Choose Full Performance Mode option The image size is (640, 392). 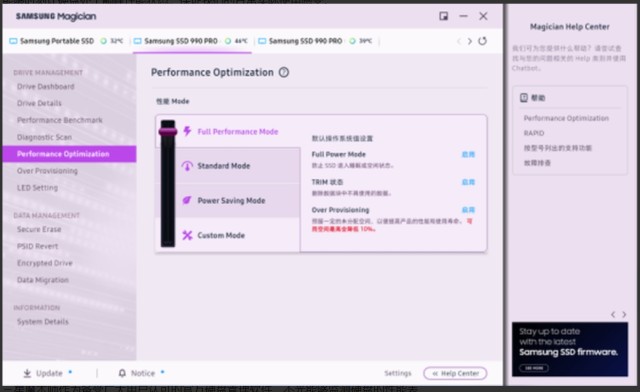tap(238, 131)
